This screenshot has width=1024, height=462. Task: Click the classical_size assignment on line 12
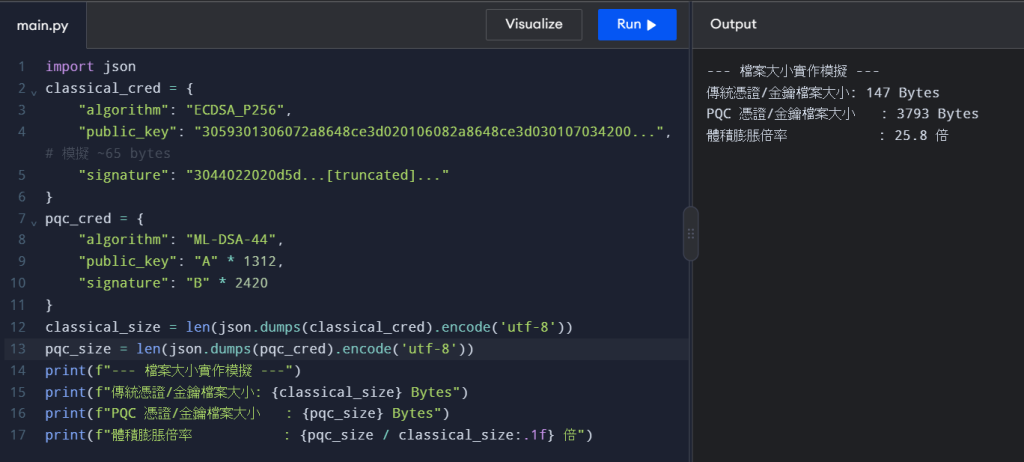coord(309,327)
